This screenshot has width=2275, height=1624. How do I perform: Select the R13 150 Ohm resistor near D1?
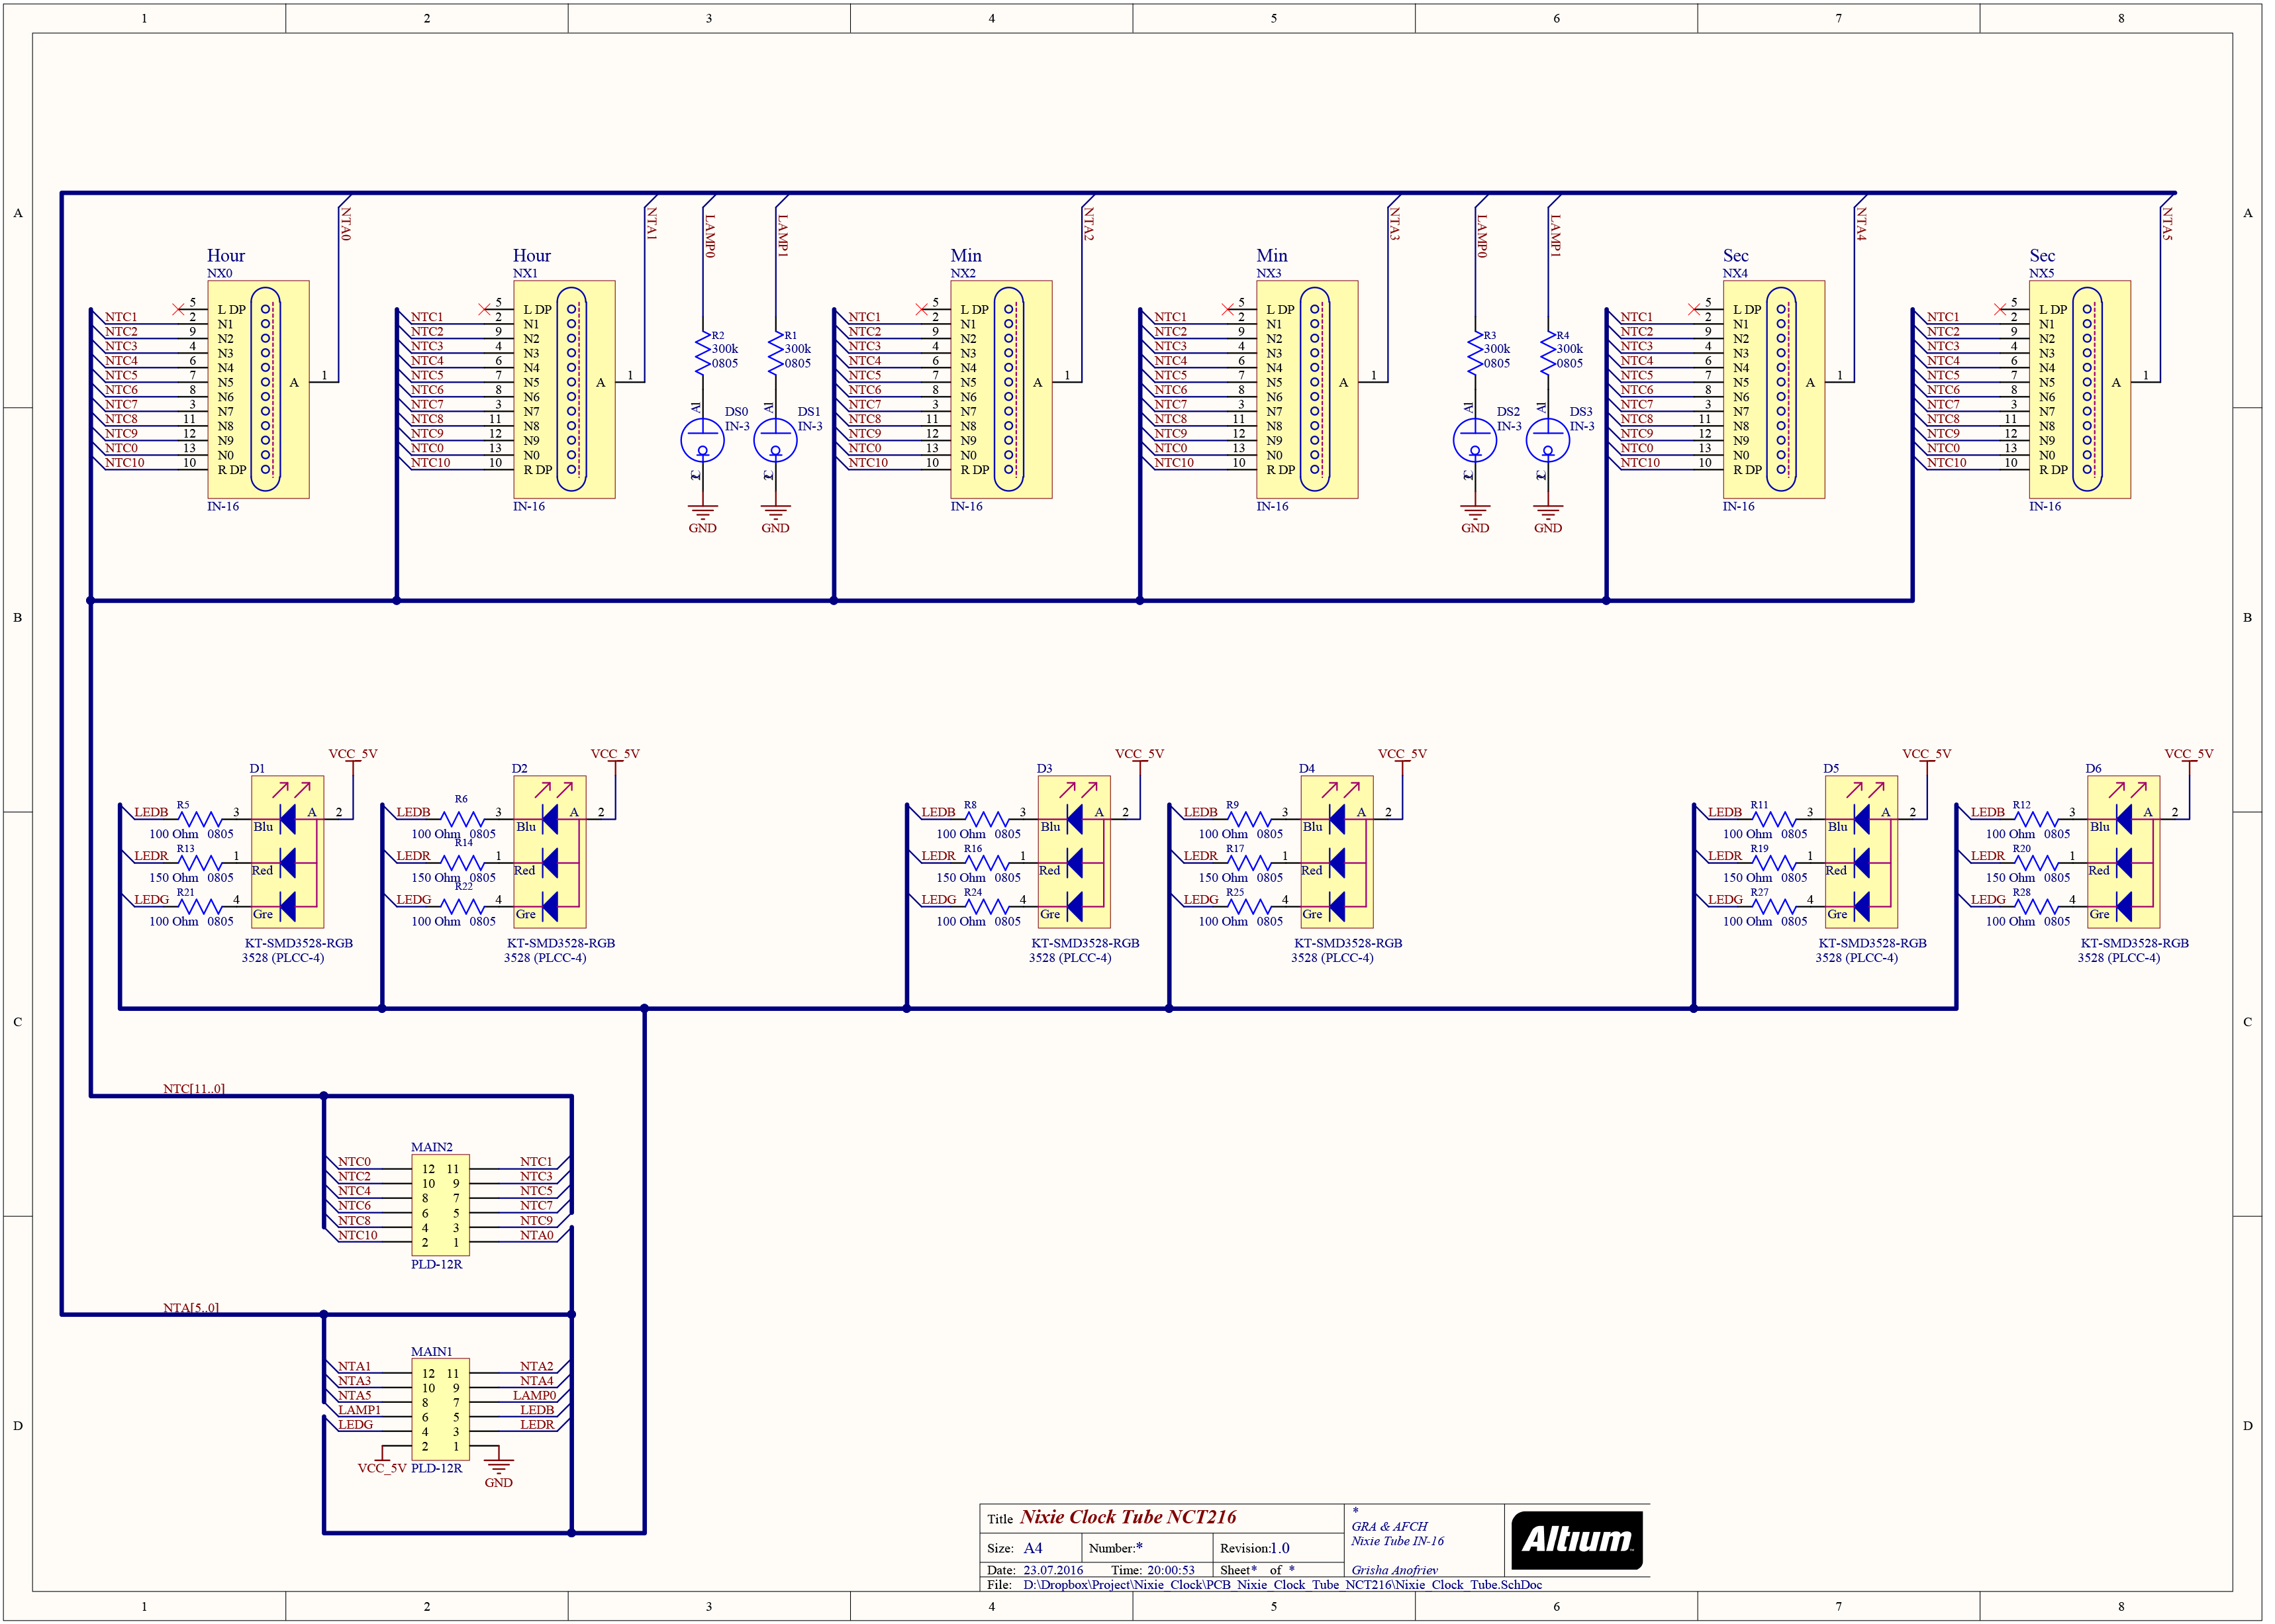coord(199,862)
